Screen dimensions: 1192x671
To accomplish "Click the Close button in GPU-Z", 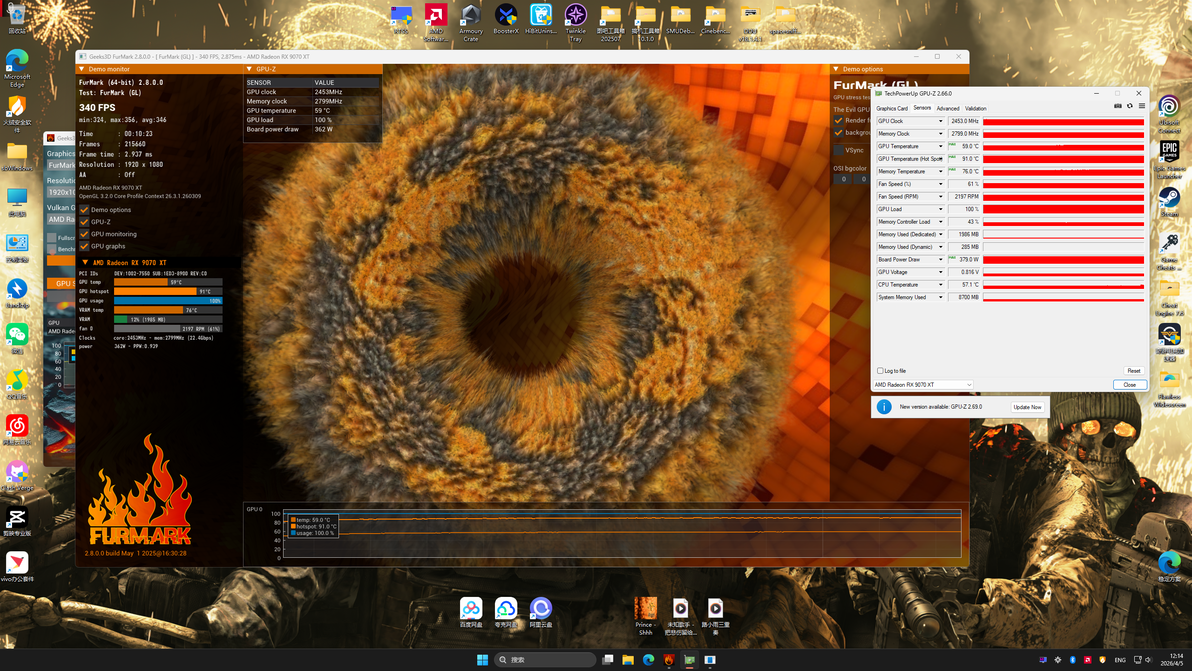I will tap(1130, 385).
